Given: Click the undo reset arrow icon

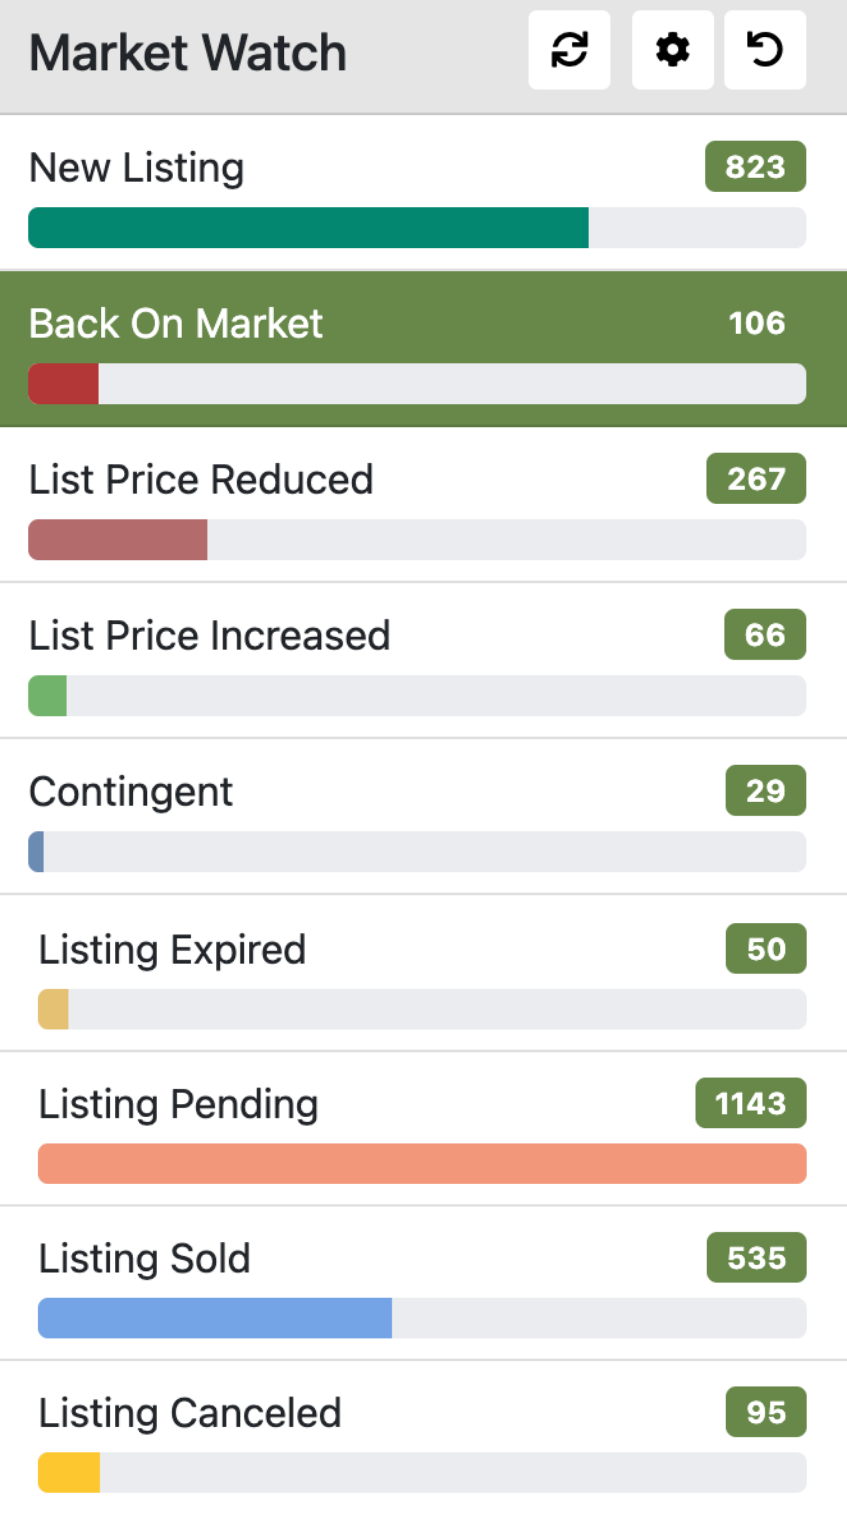Looking at the screenshot, I should 765,50.
